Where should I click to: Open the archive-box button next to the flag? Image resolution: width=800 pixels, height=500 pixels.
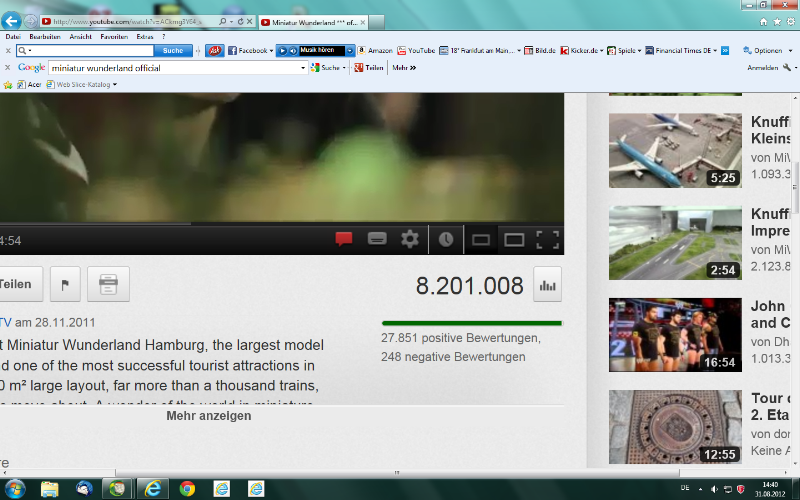tap(108, 285)
